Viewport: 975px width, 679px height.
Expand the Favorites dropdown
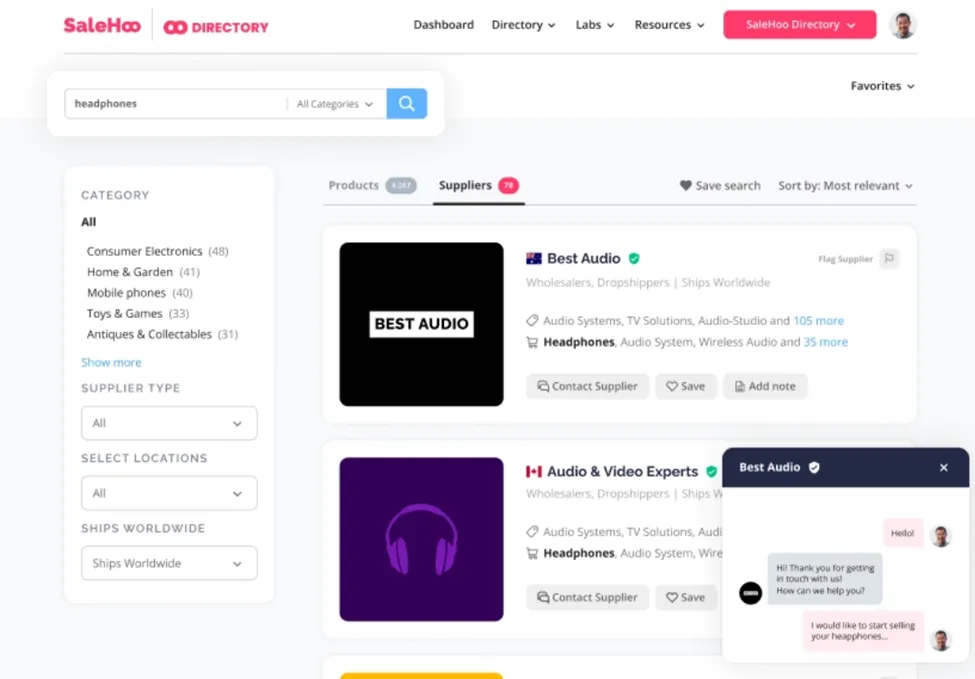point(882,86)
